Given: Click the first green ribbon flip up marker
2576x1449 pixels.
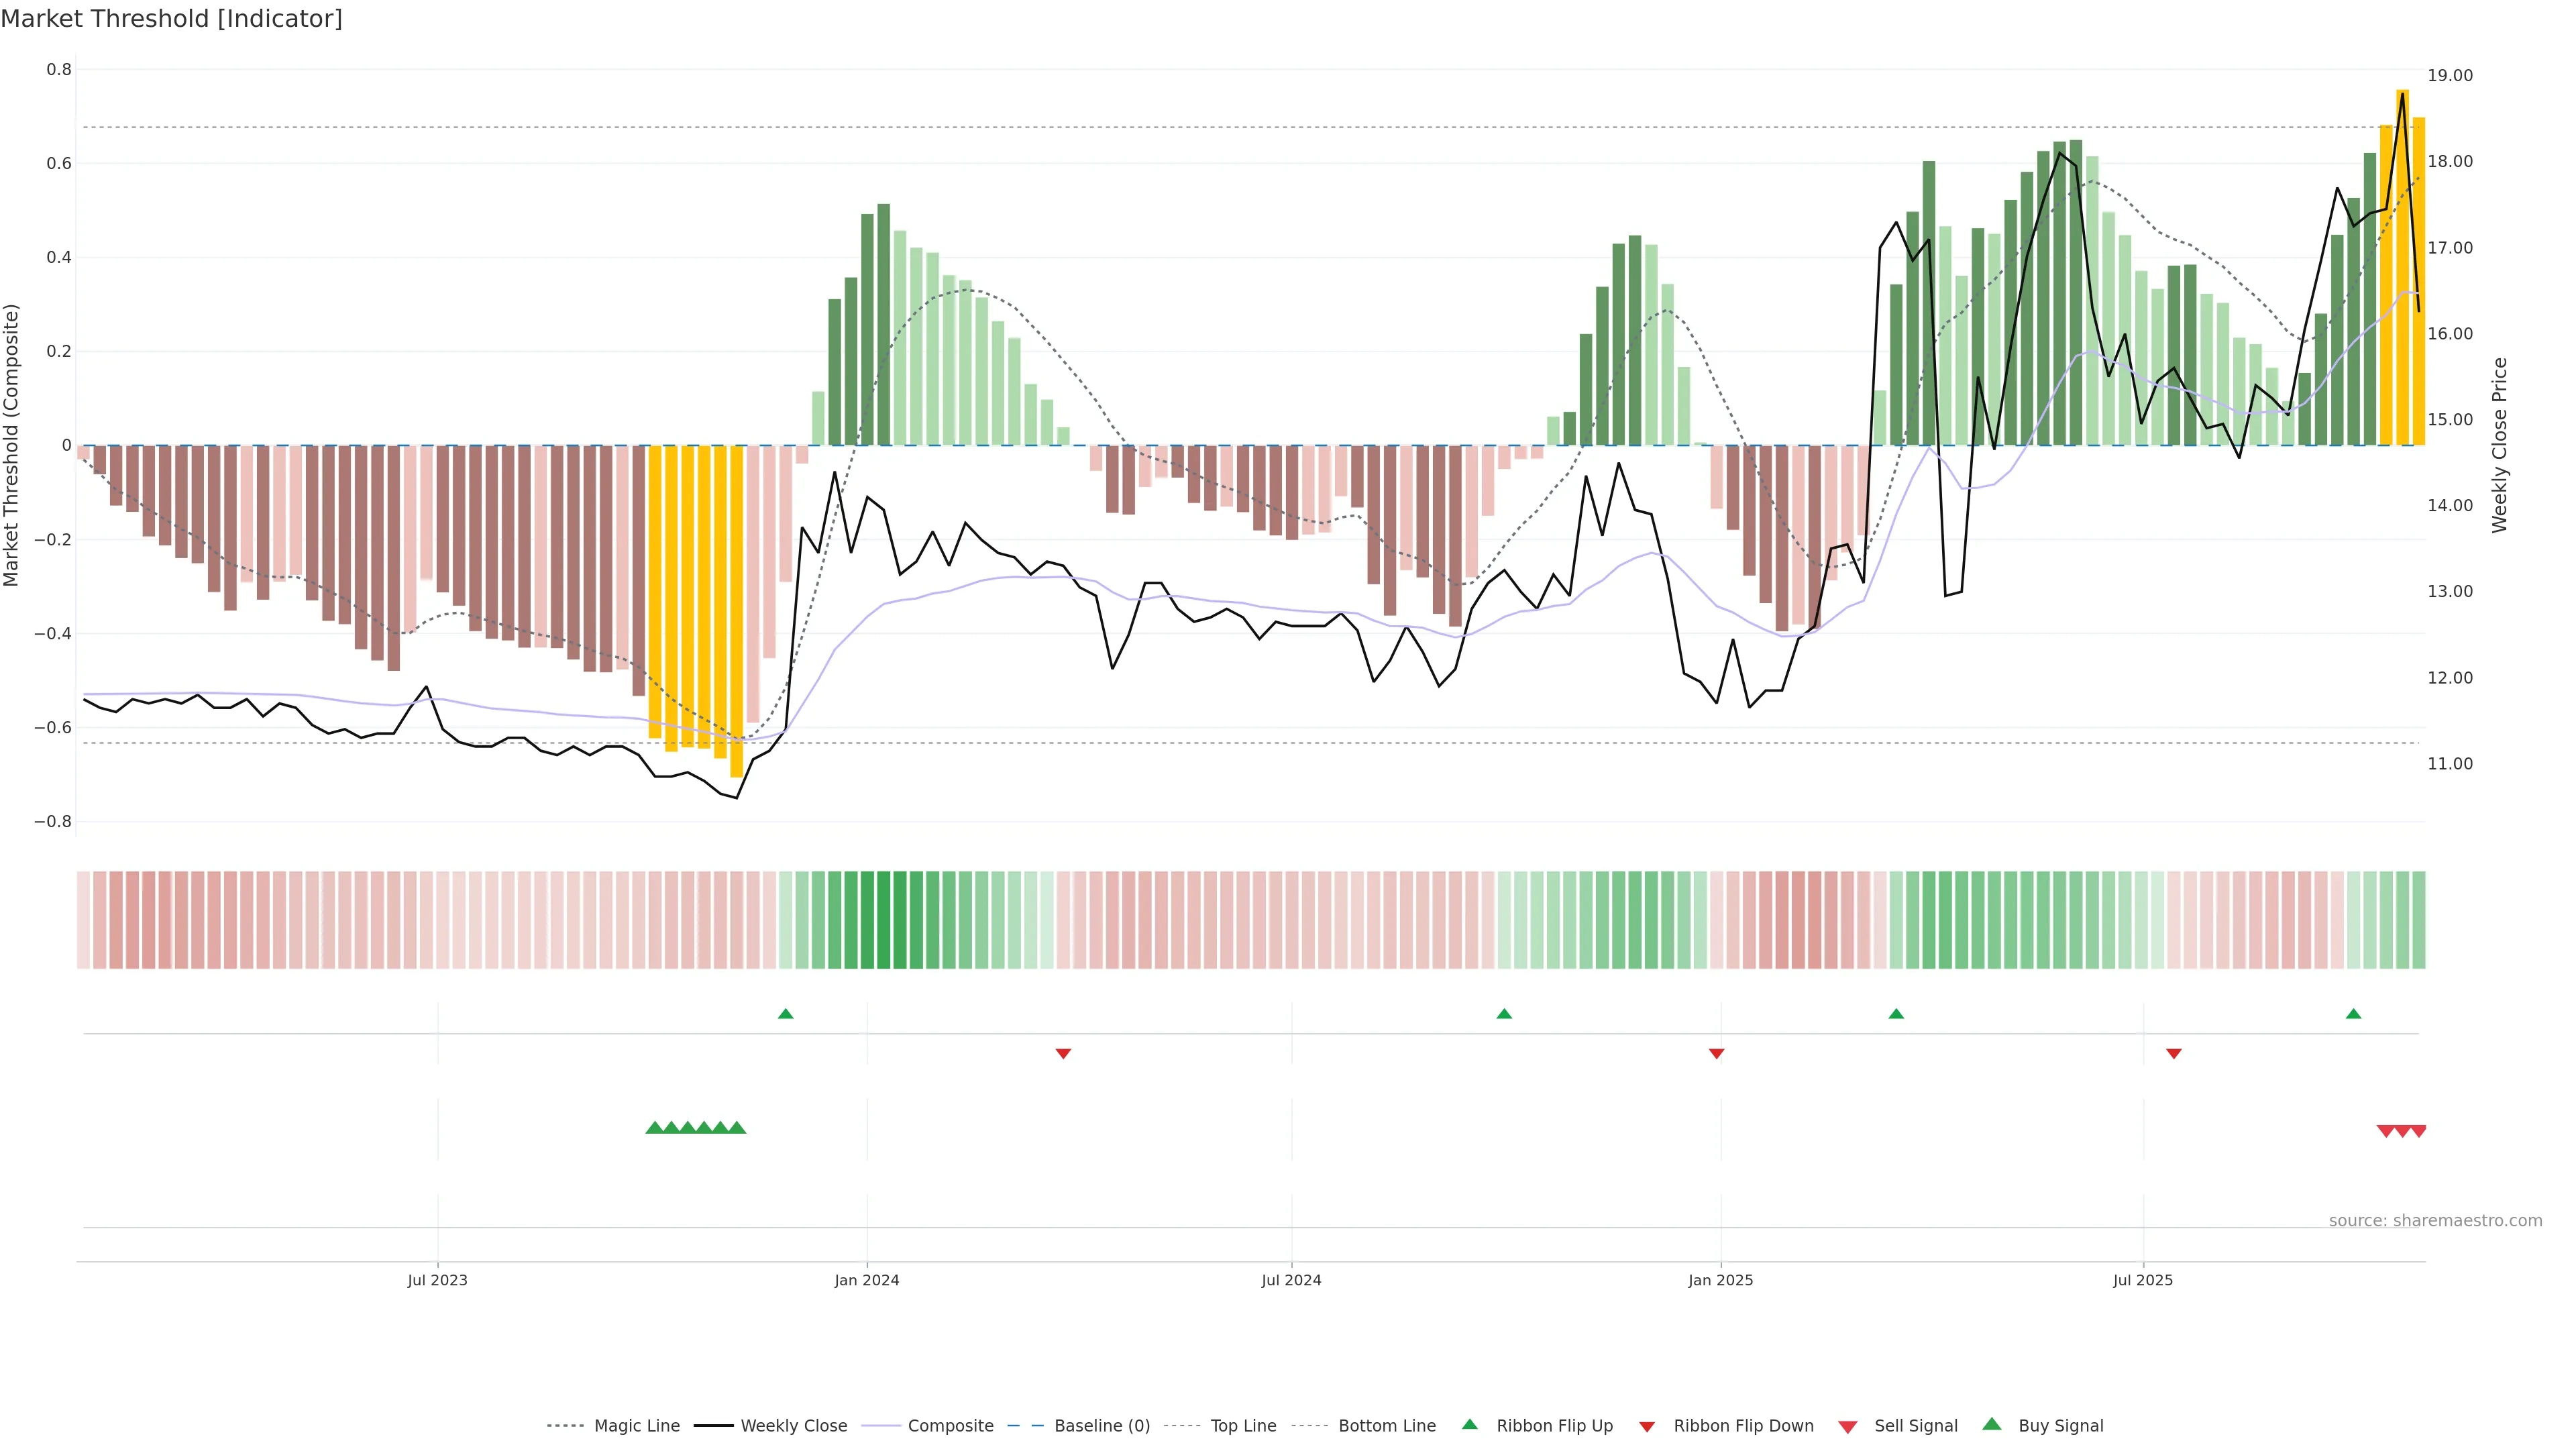Looking at the screenshot, I should pyautogui.click(x=785, y=1014).
